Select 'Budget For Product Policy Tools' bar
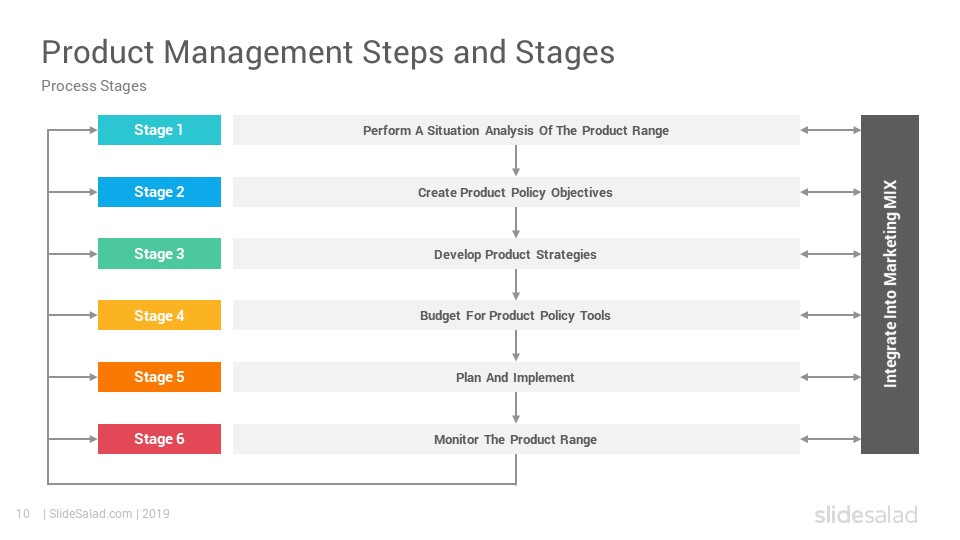This screenshot has height=540, width=960. coord(516,315)
